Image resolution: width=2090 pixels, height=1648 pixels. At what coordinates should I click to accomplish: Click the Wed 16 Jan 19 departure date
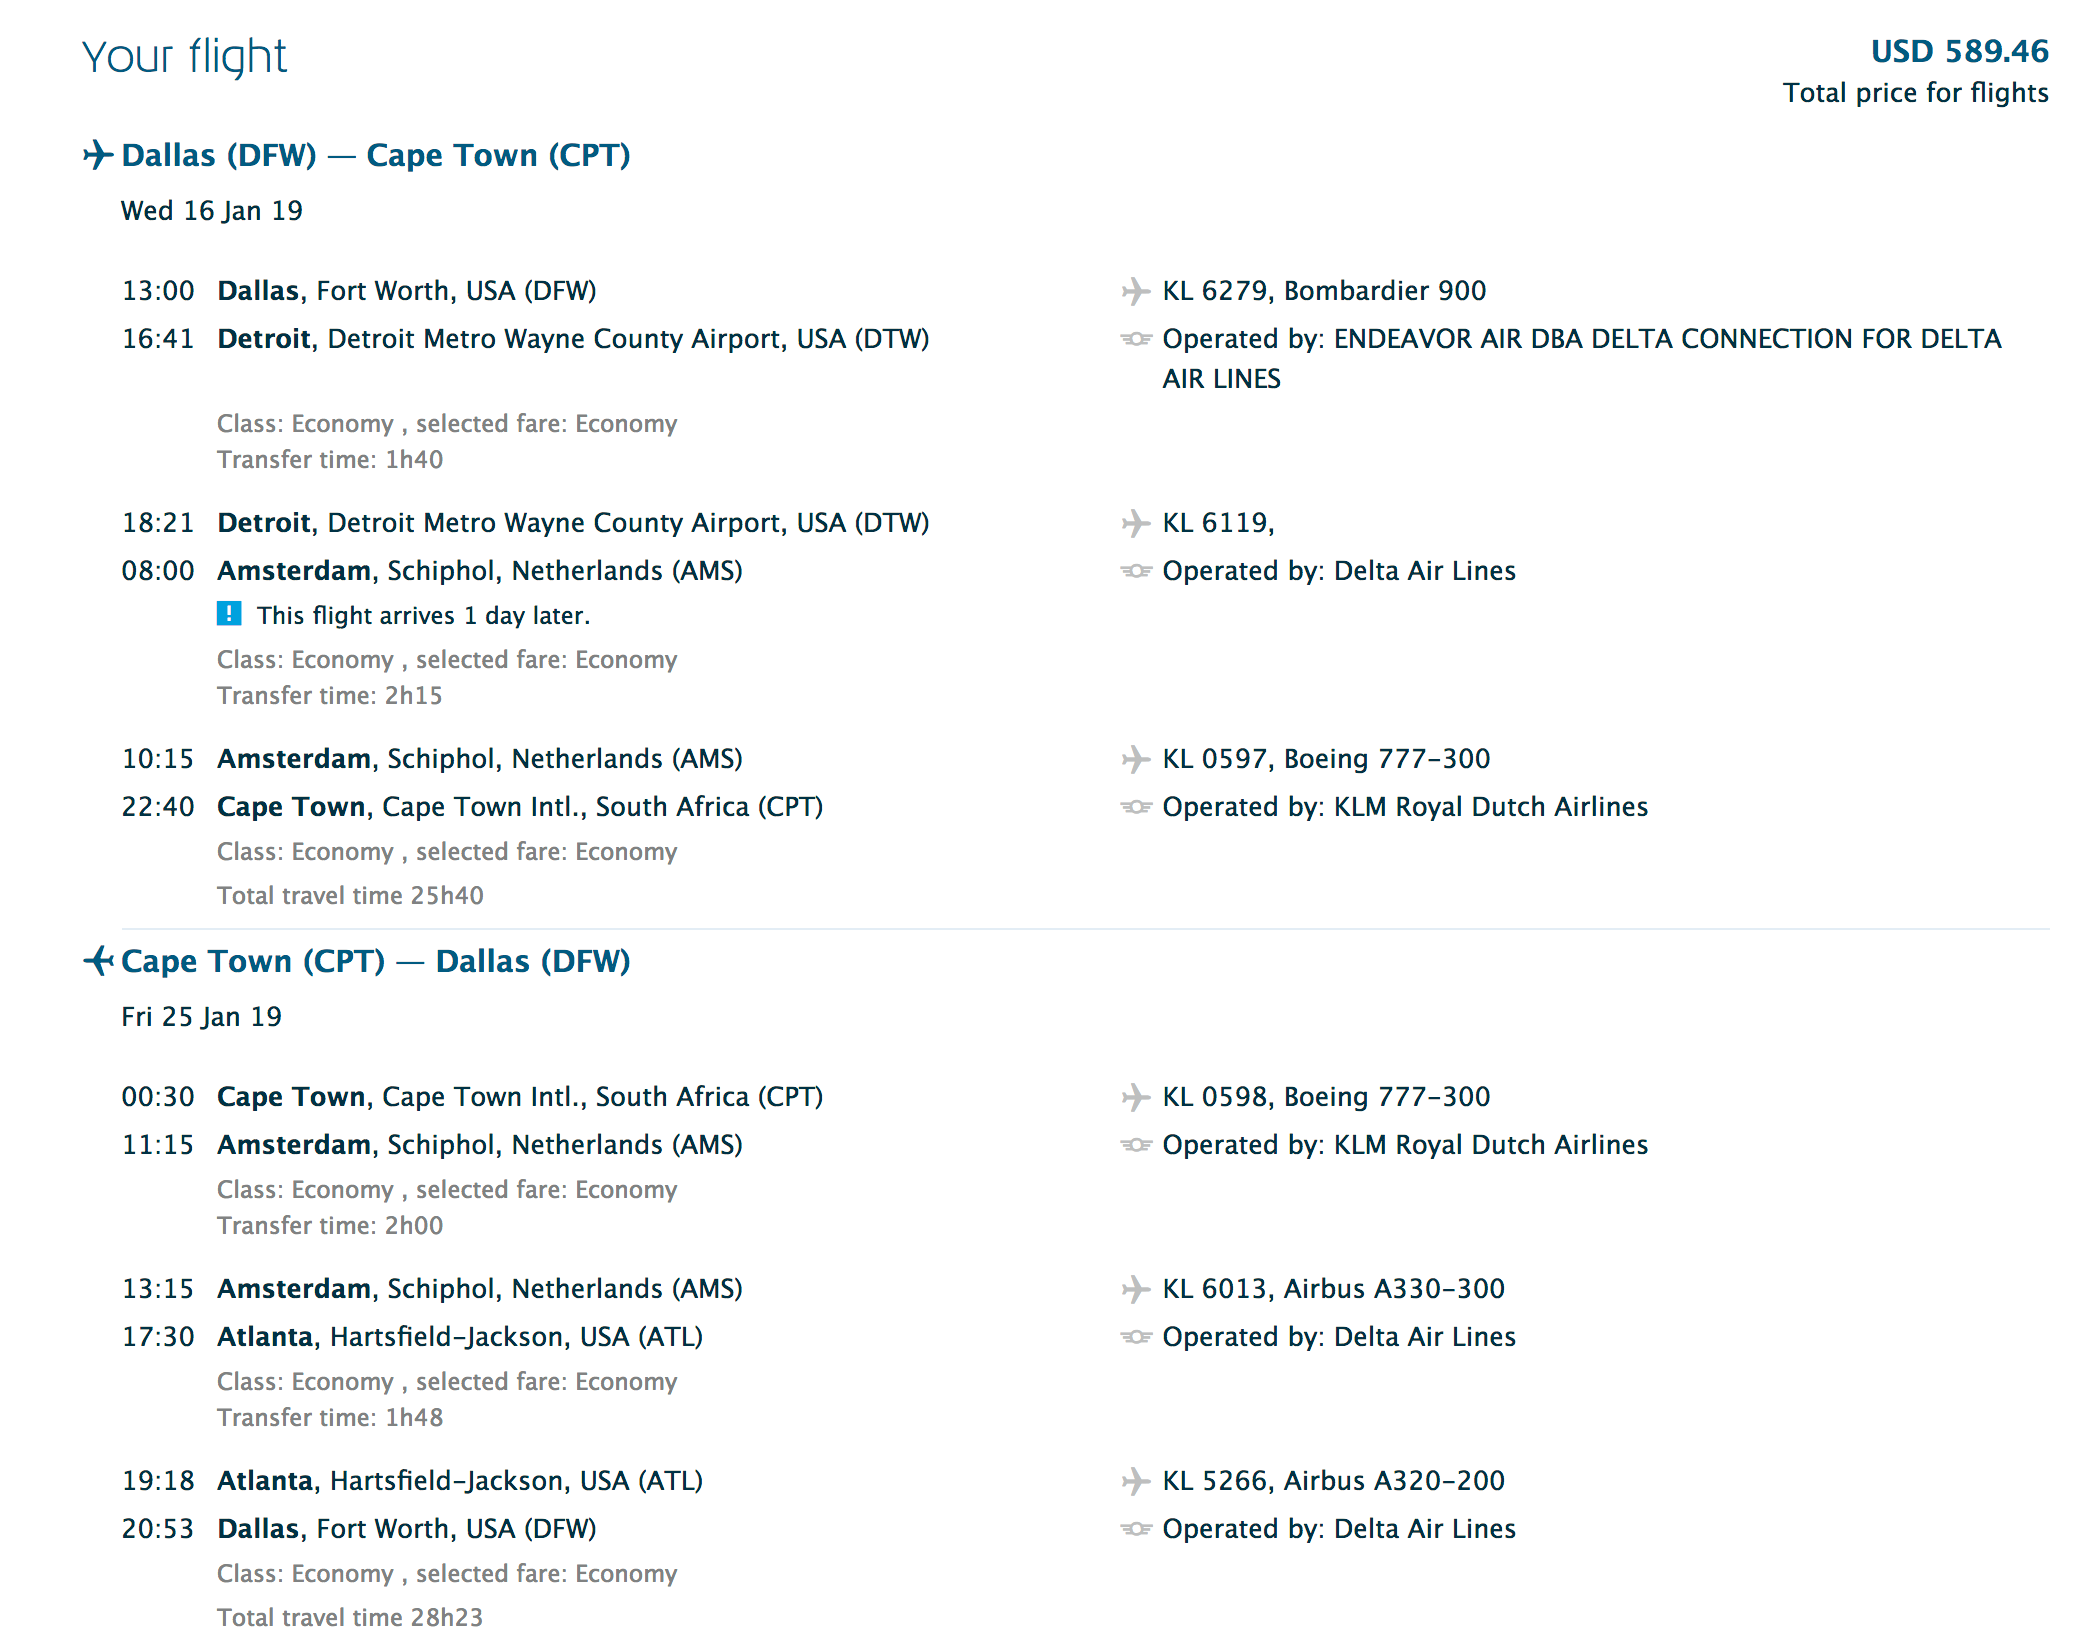(212, 211)
